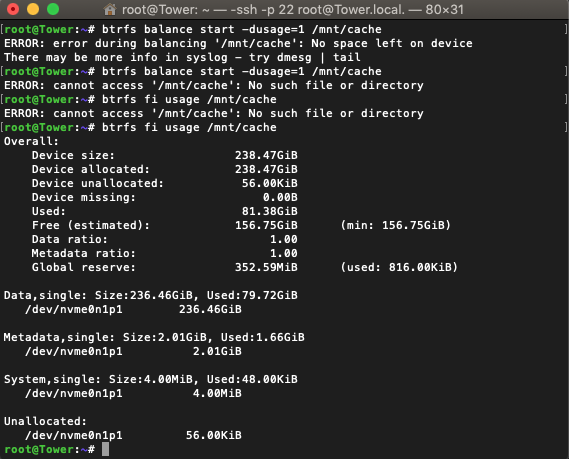Click the terminal cursor at the last prompt
This screenshot has width=569, height=459.
[105, 449]
